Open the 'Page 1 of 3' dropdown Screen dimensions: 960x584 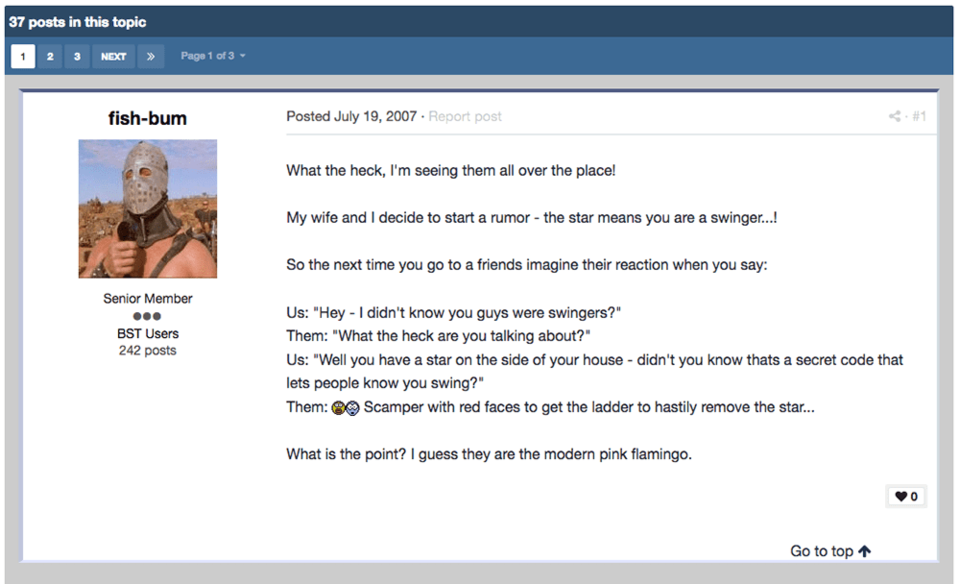[x=213, y=56]
